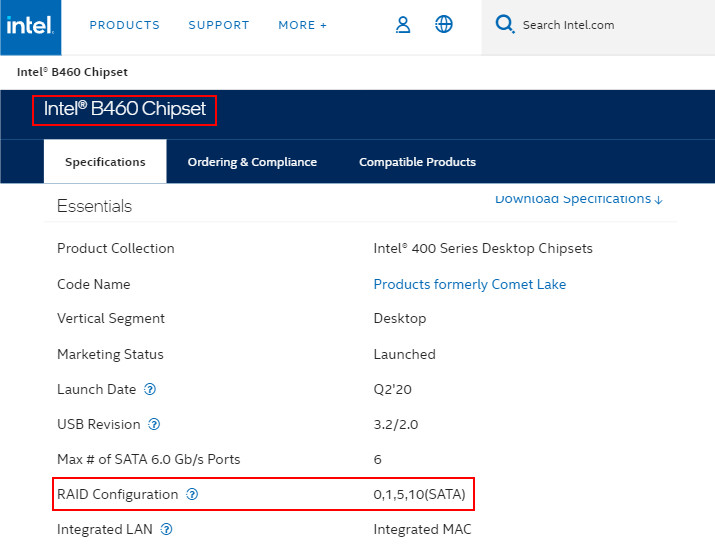Click the Vertical Segment label
This screenshot has width=715, height=549.
(111, 318)
